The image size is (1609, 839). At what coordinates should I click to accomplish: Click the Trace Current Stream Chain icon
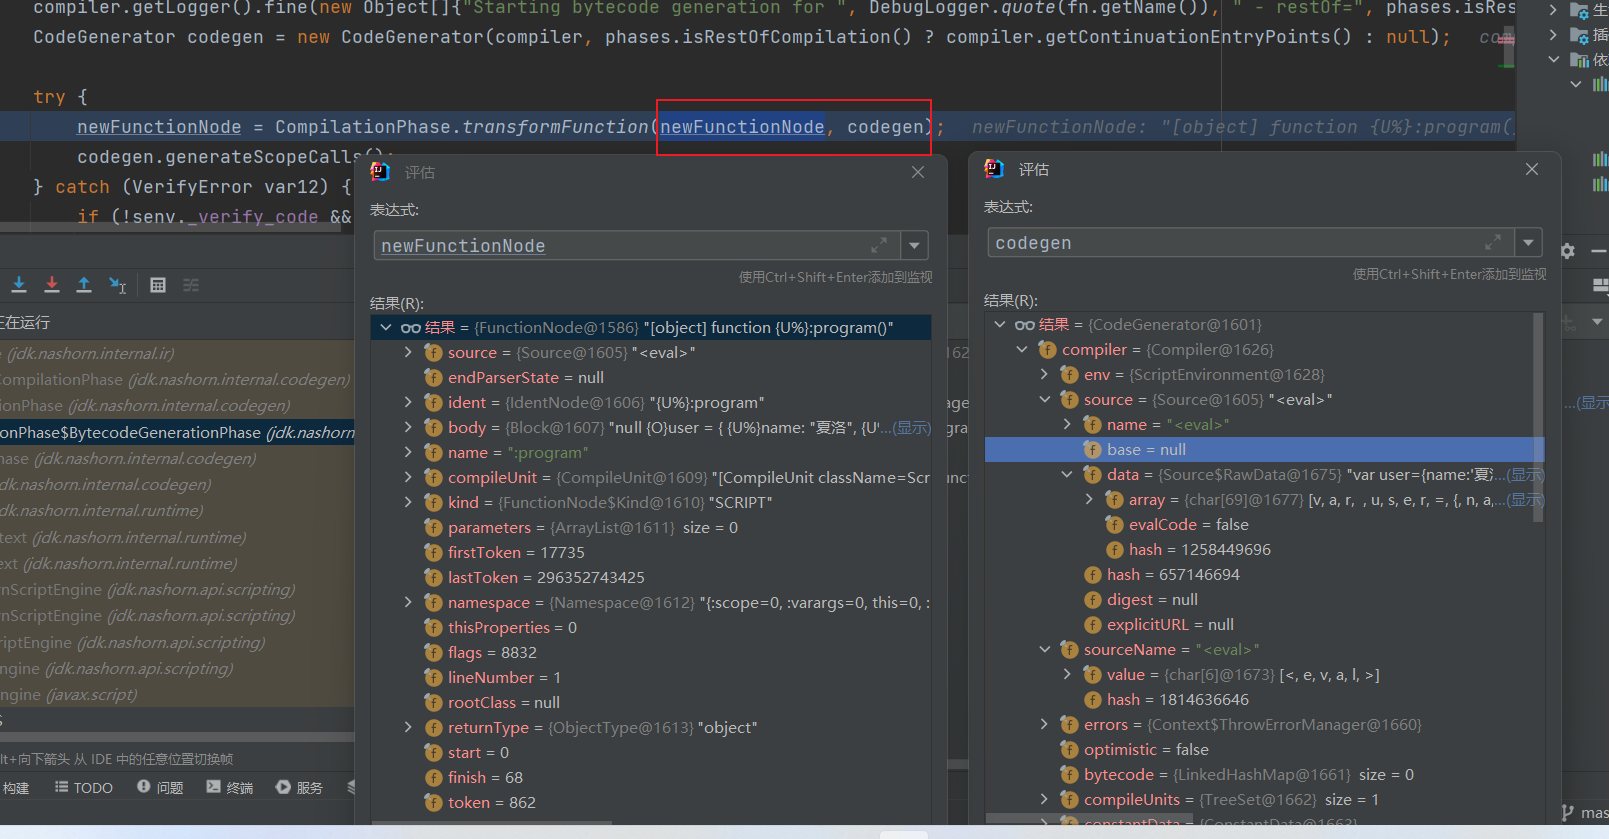click(191, 285)
